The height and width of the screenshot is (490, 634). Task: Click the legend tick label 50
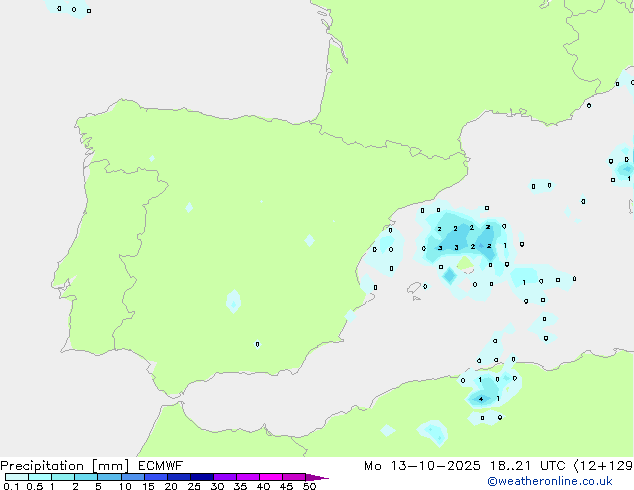click(x=309, y=487)
